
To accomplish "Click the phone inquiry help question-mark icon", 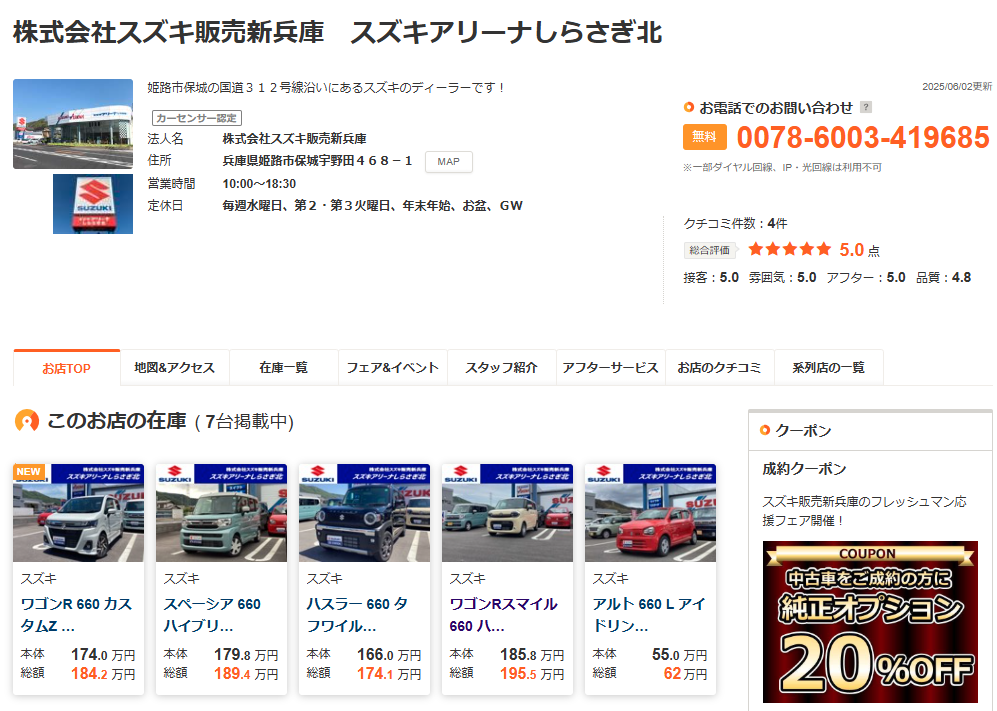I will (866, 107).
